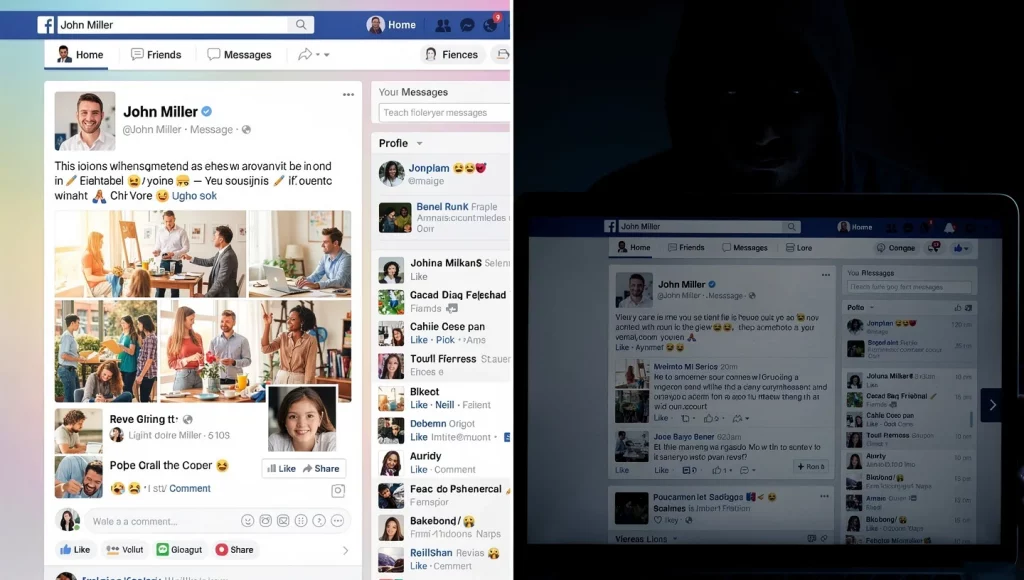Open the share arrow dropdown beside Messages tab
The height and width of the screenshot is (580, 1024).
pos(313,54)
